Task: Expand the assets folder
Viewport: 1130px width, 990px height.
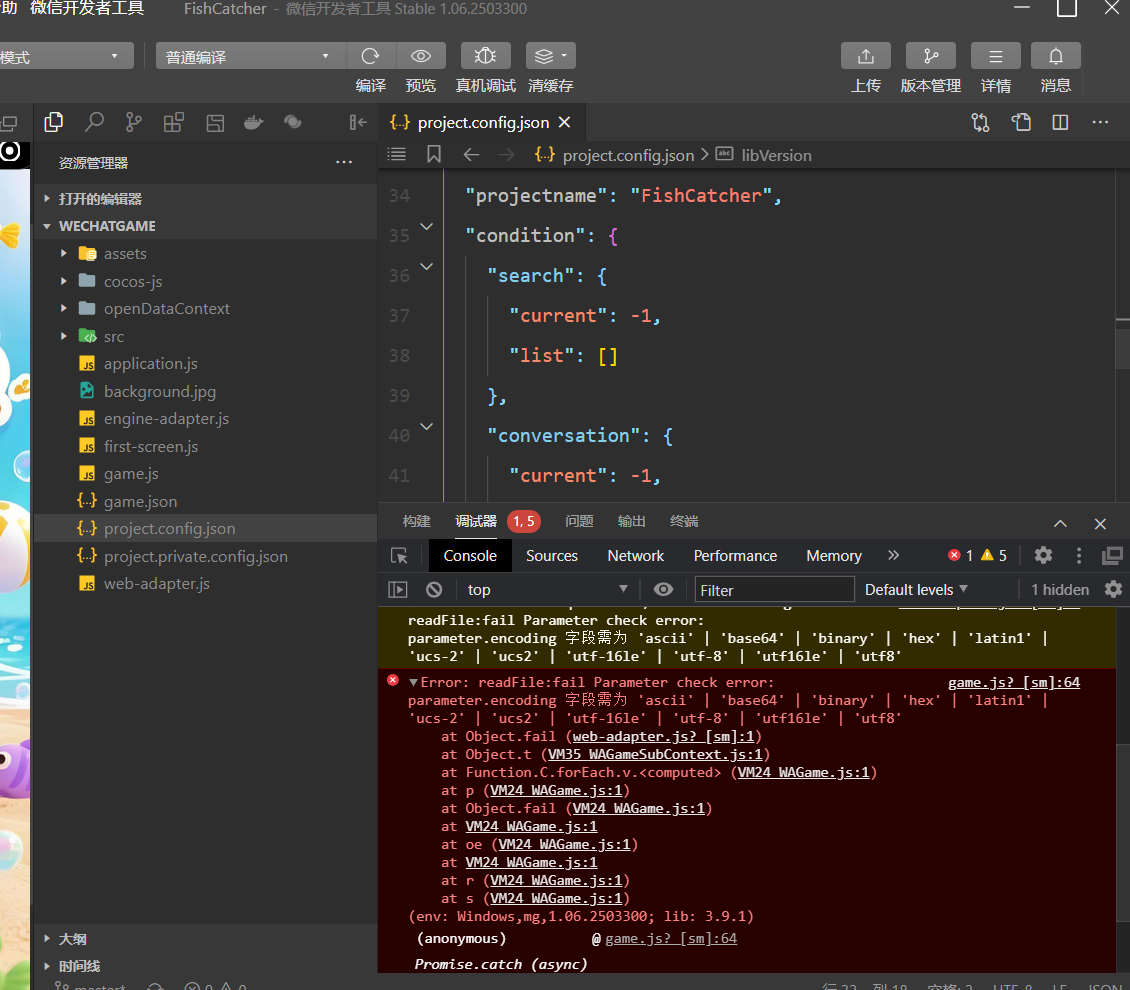Action: [x=124, y=254]
